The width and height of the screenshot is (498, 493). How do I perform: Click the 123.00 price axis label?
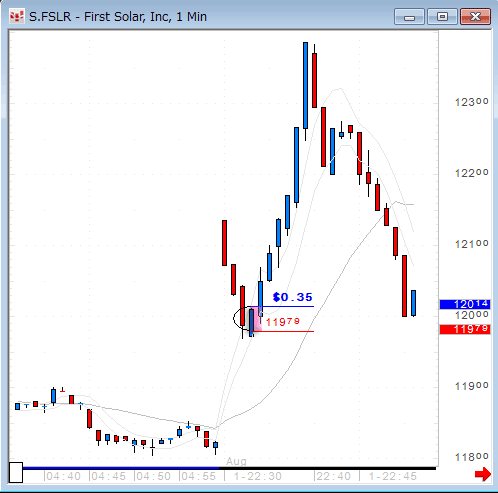click(472, 102)
